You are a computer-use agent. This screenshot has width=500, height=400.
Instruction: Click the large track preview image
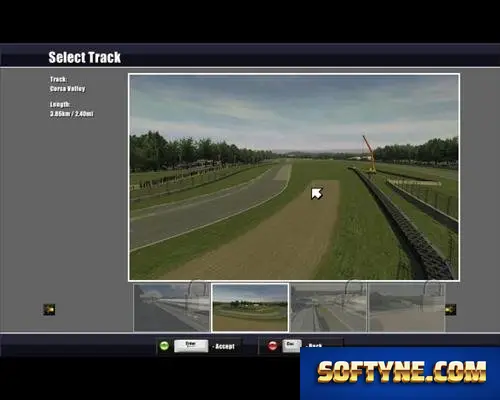(x=294, y=177)
